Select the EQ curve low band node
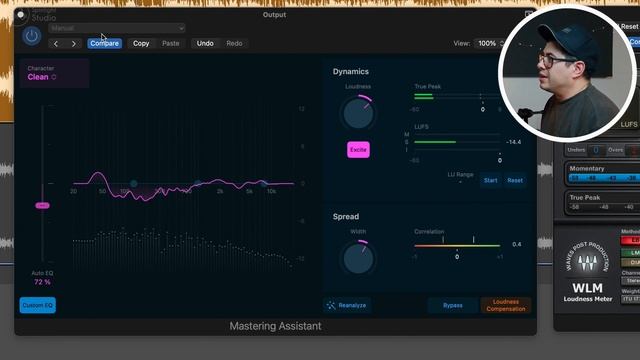The width and height of the screenshot is (640, 360). click(x=133, y=184)
